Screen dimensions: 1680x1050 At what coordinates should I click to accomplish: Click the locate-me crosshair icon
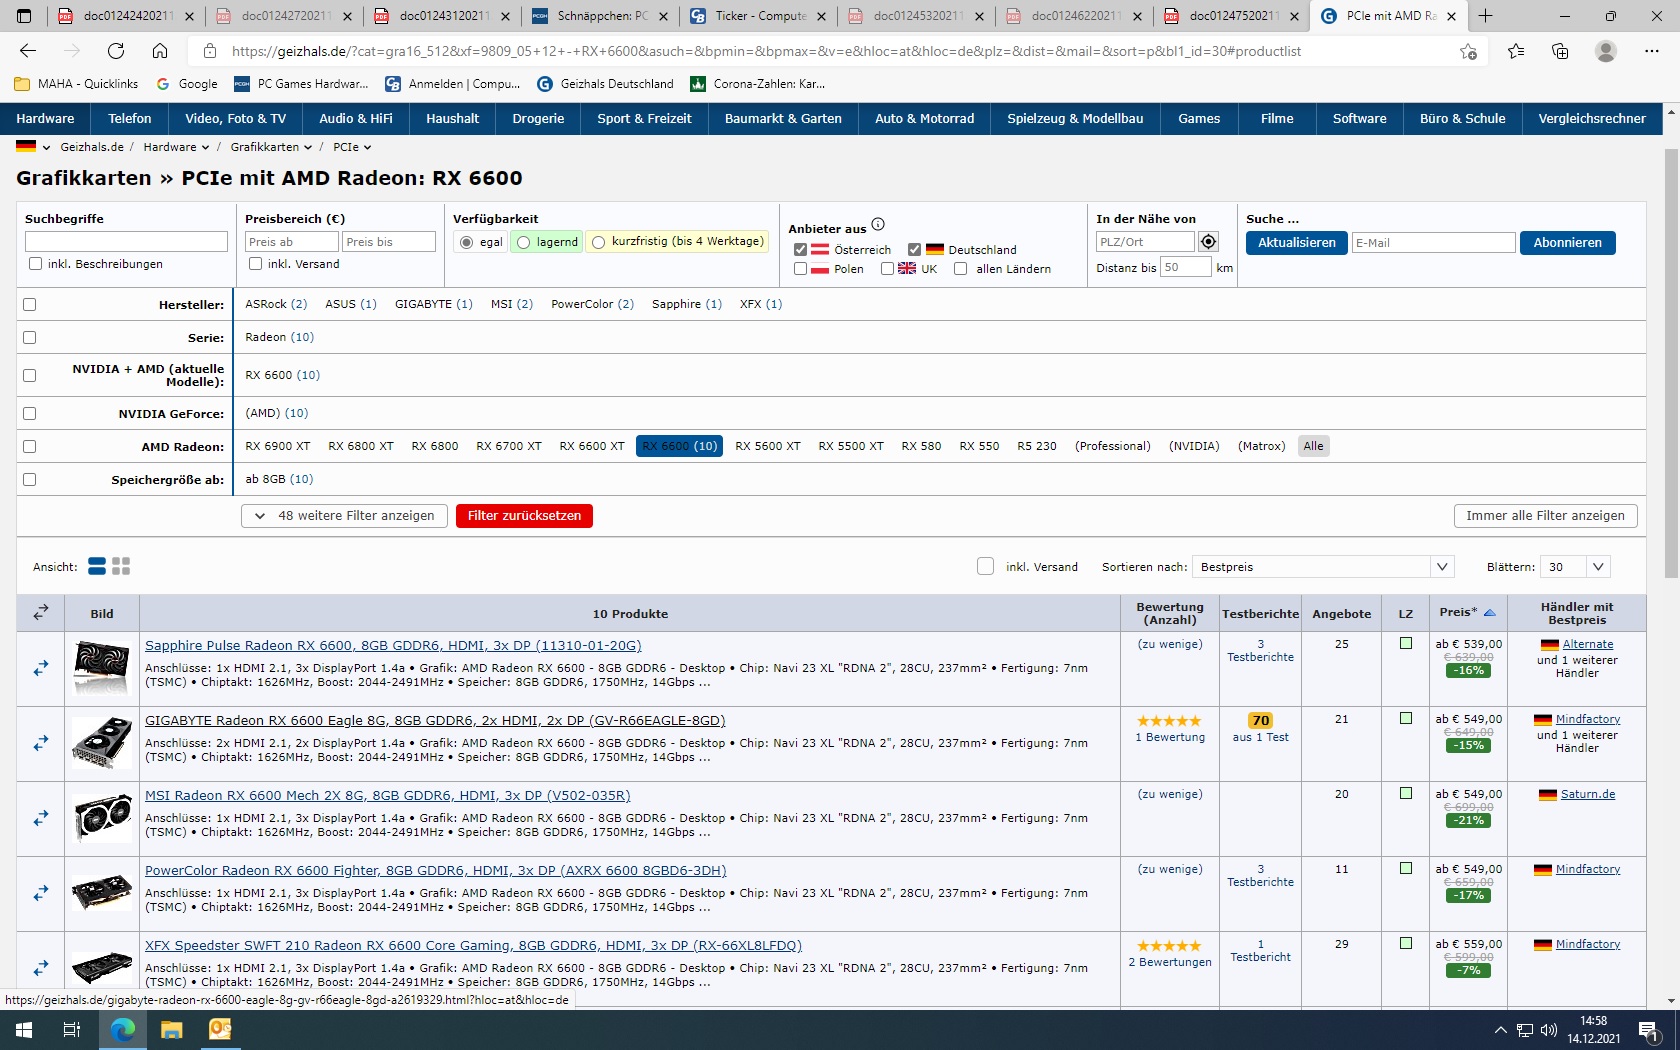[x=1208, y=242]
